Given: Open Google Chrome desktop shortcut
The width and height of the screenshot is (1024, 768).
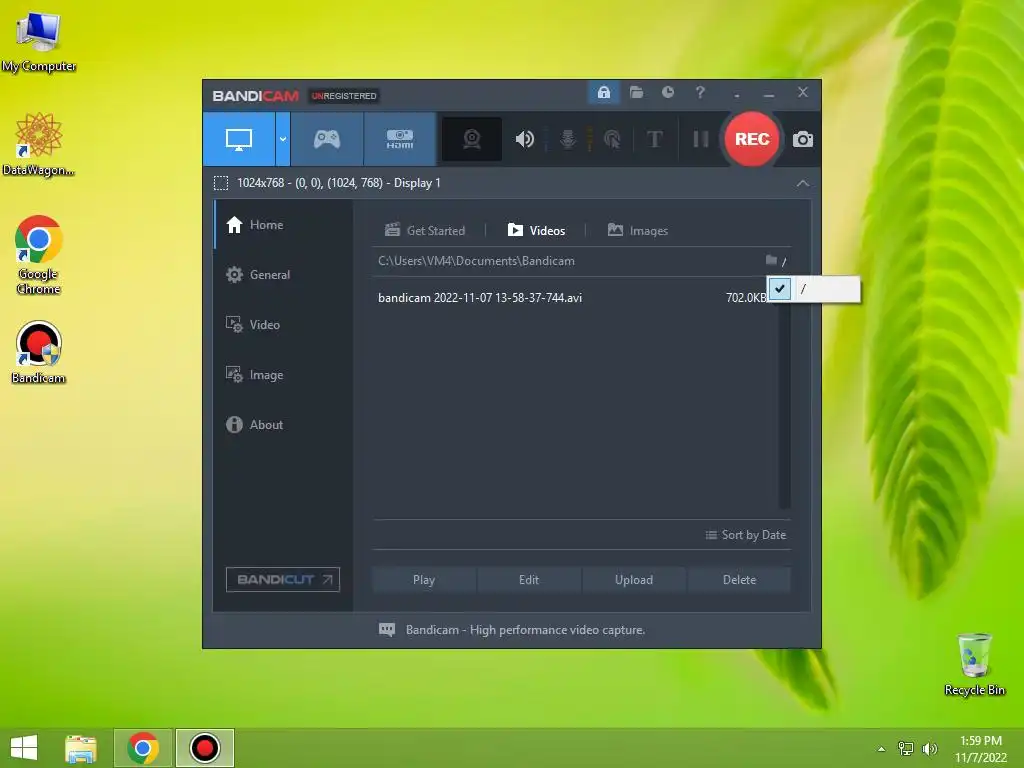Looking at the screenshot, I should (39, 255).
